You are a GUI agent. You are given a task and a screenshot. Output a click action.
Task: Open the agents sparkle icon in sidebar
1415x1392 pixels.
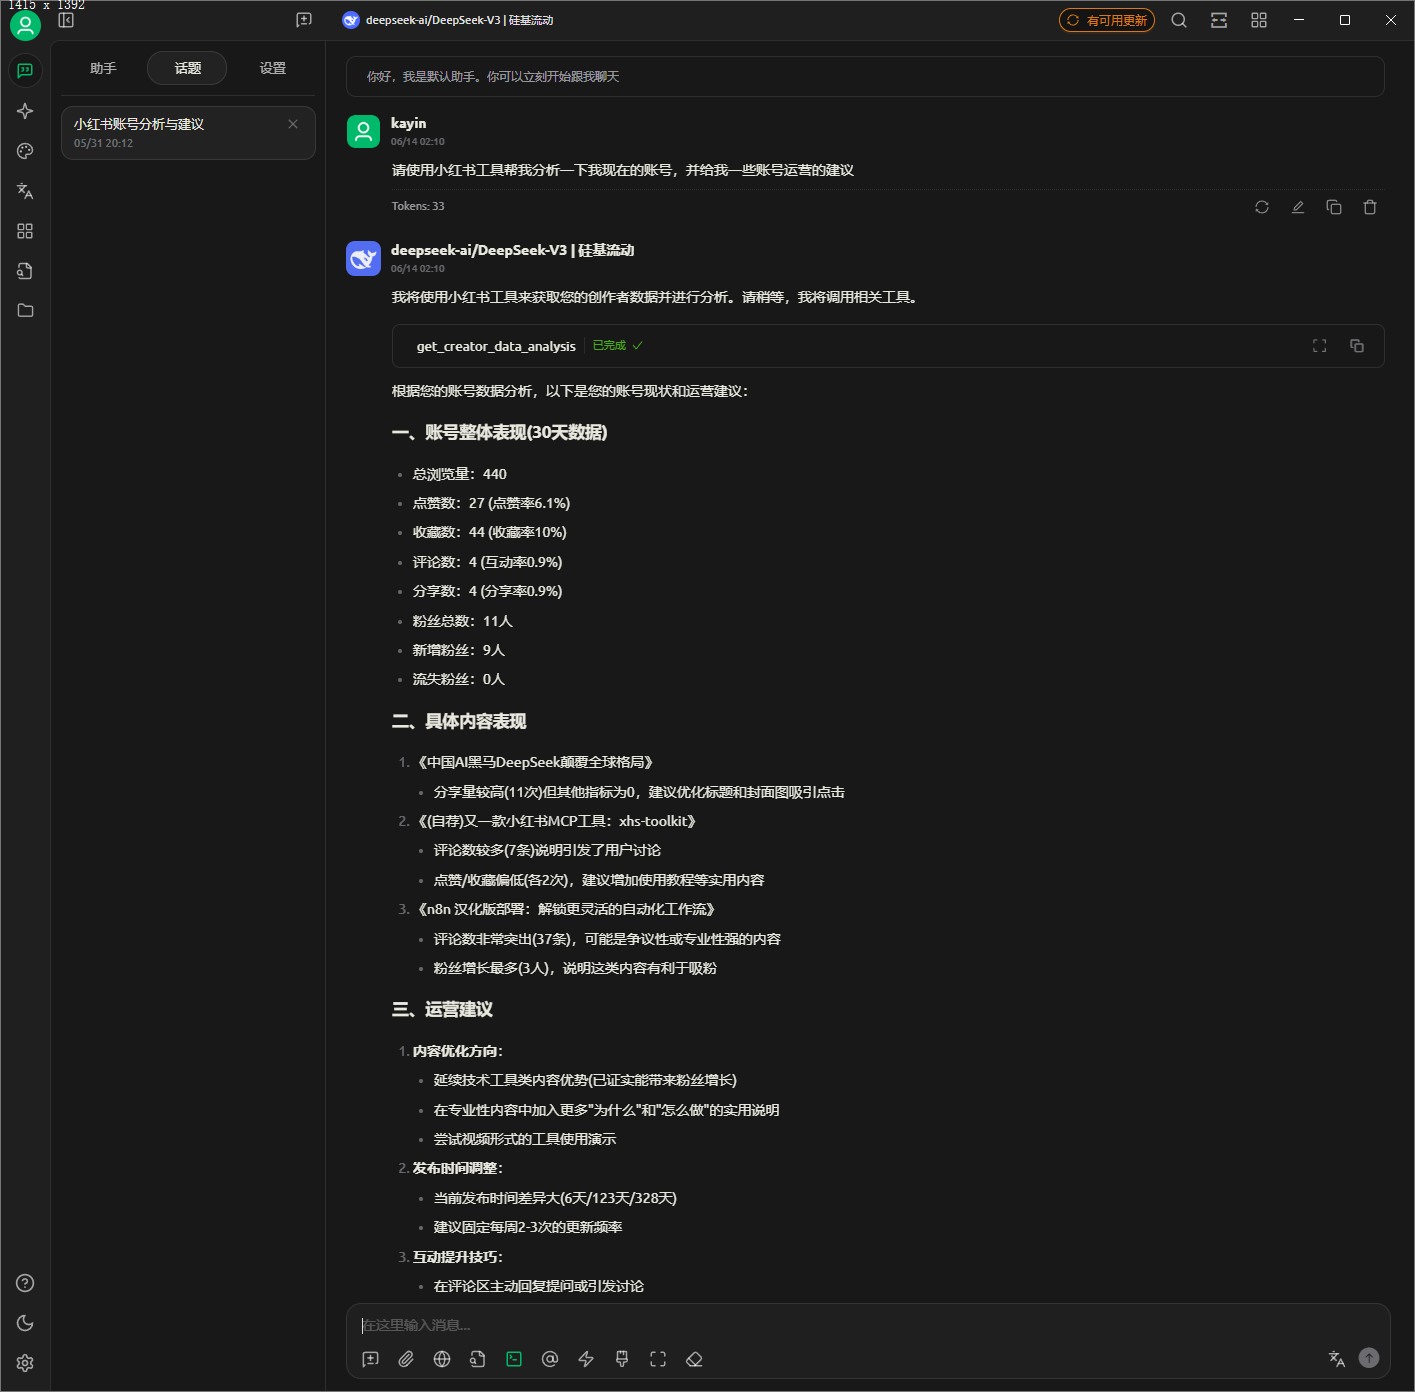point(25,111)
